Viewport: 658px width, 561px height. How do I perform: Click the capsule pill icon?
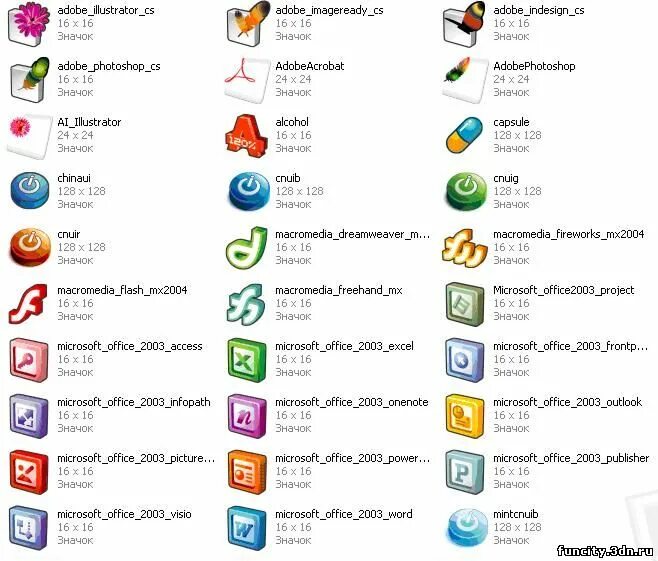click(x=465, y=136)
